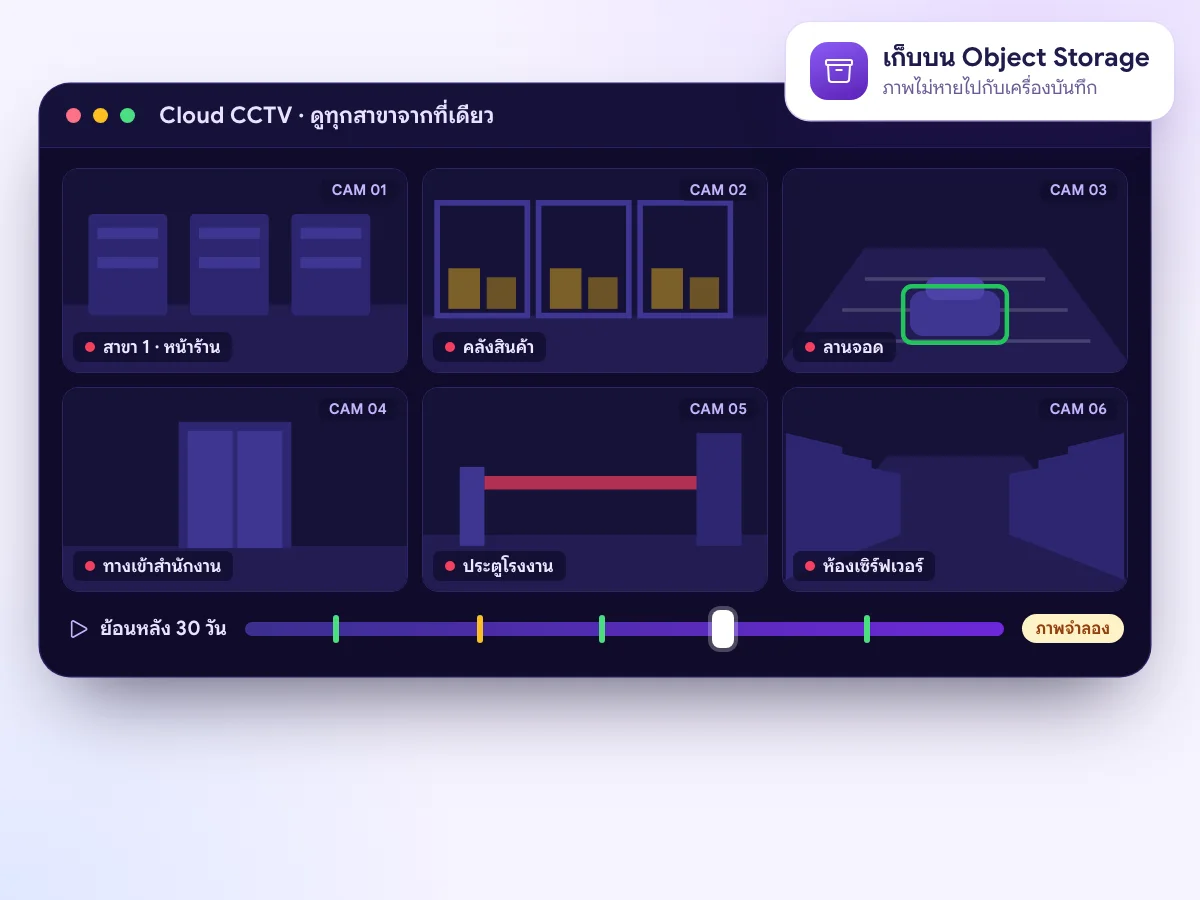The width and height of the screenshot is (1200, 900).
Task: Open the CAM 06 server room feed
Action: click(x=955, y=490)
